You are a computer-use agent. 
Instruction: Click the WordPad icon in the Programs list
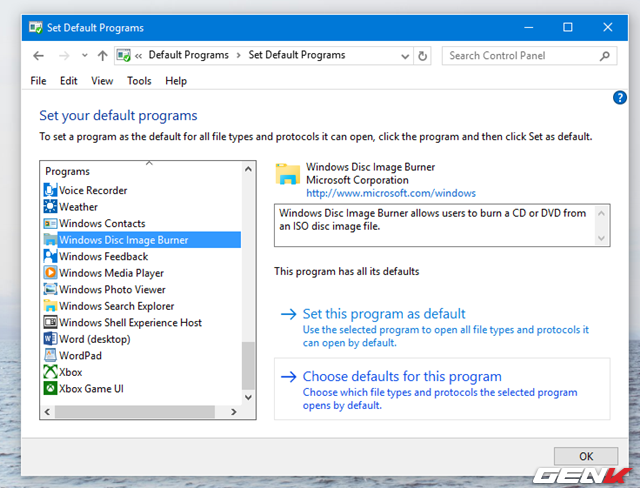click(x=50, y=355)
